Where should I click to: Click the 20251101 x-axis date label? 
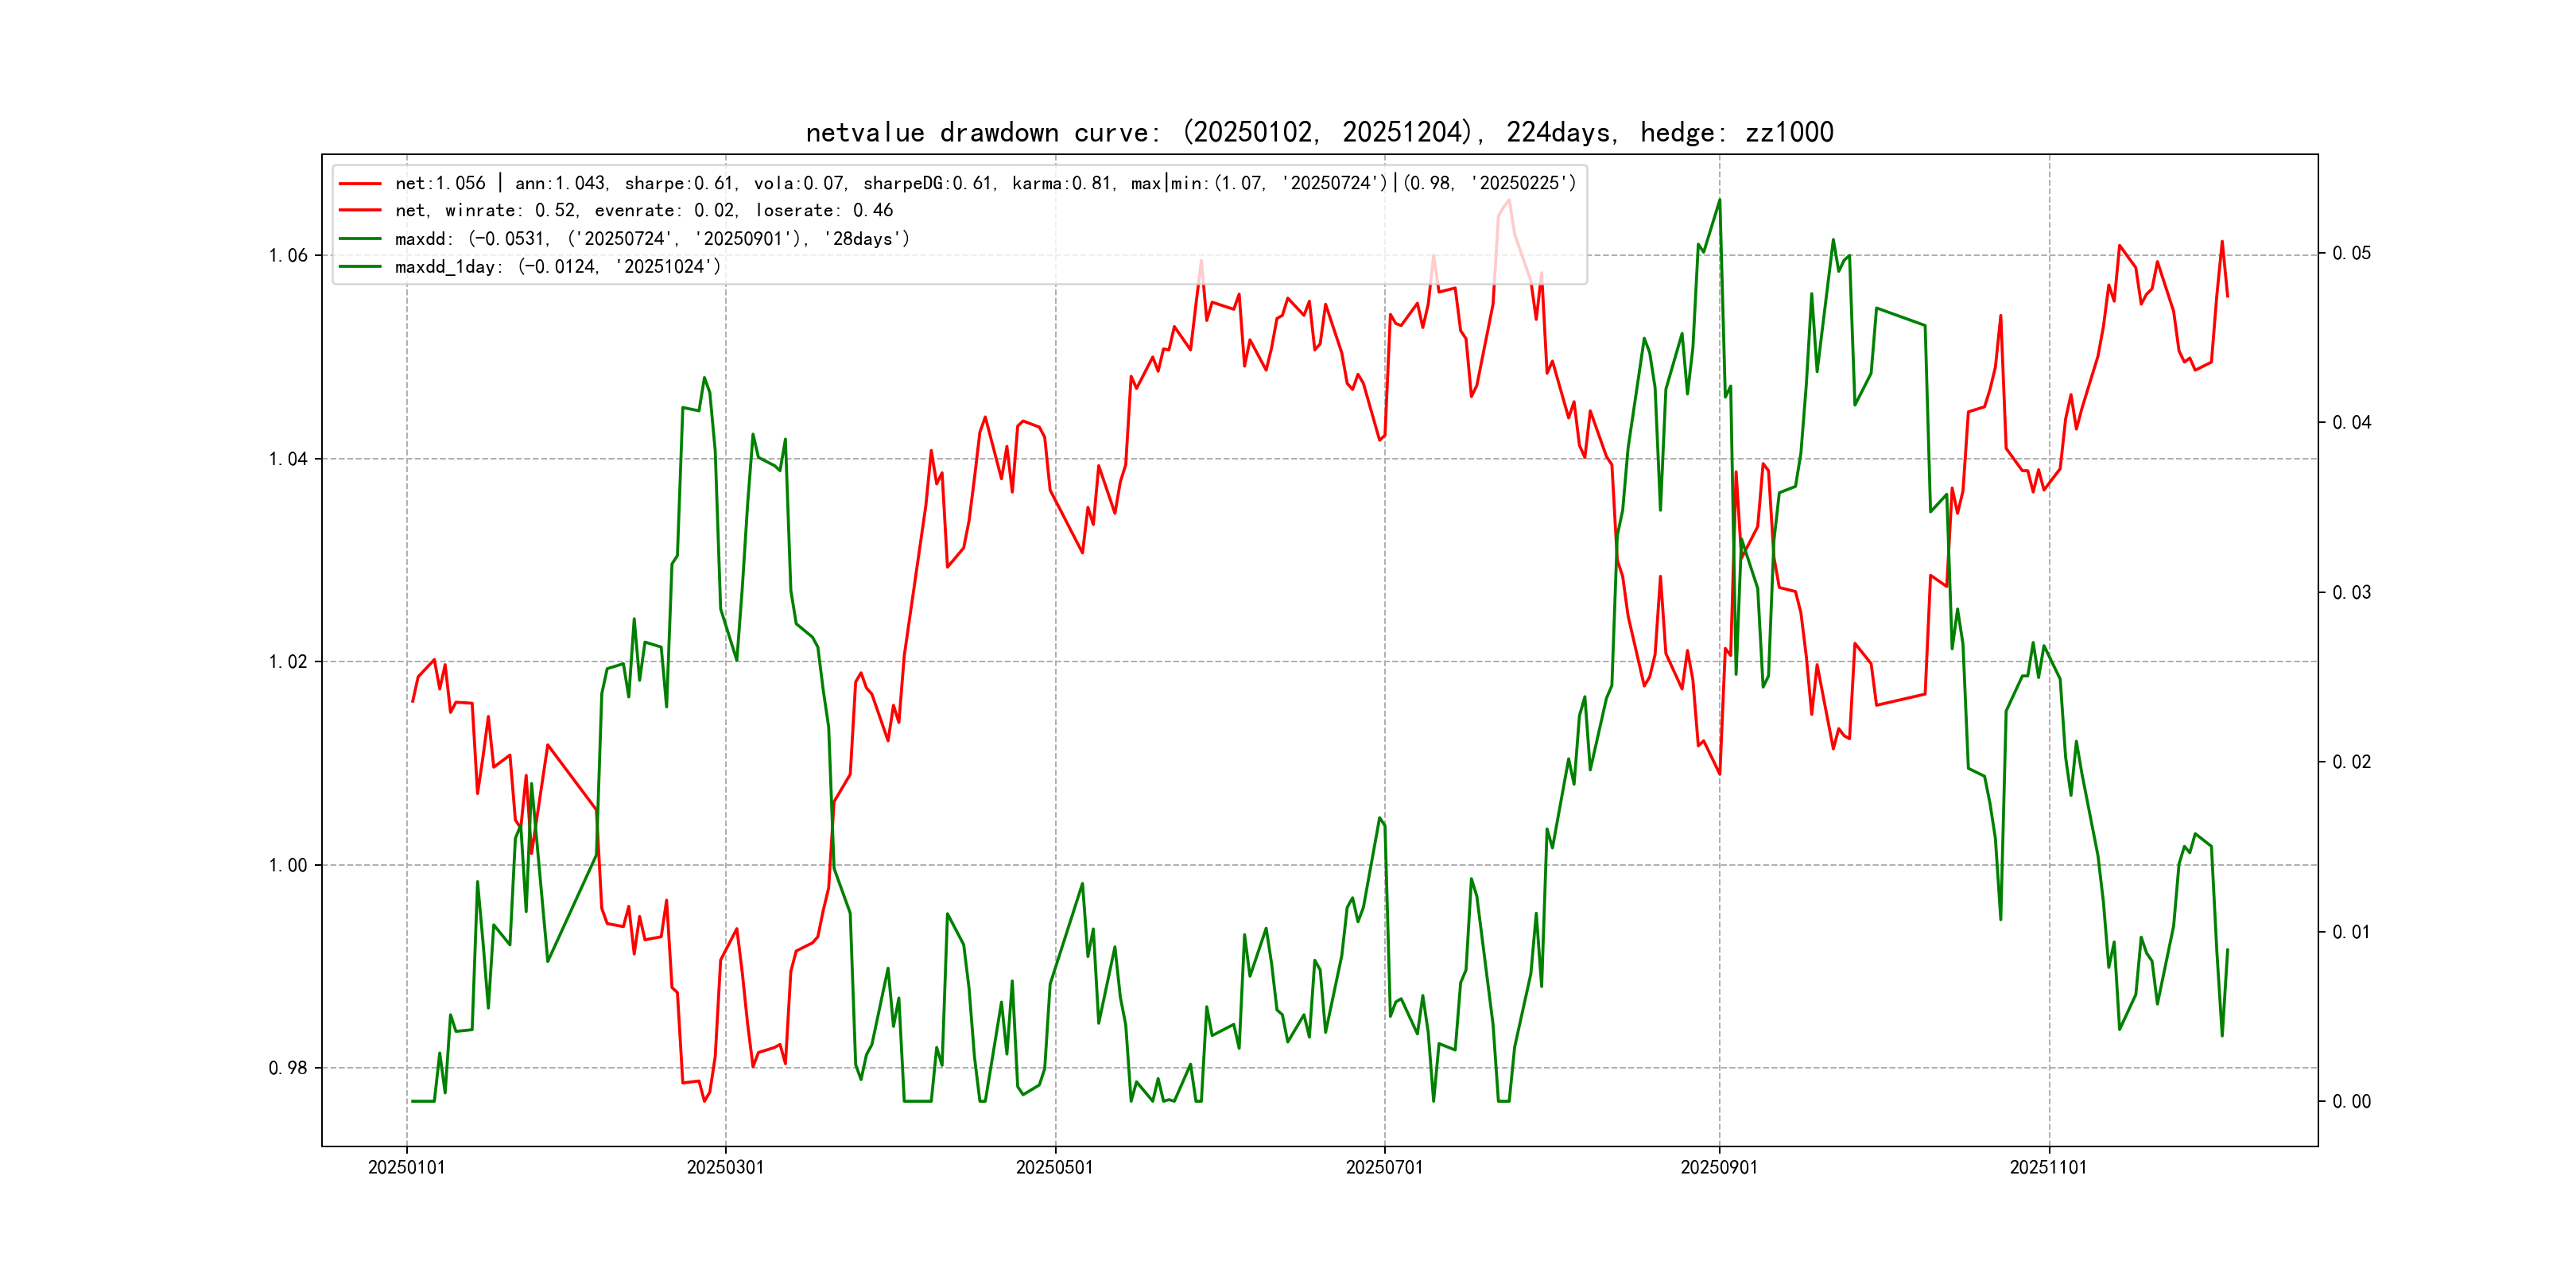(2048, 1167)
